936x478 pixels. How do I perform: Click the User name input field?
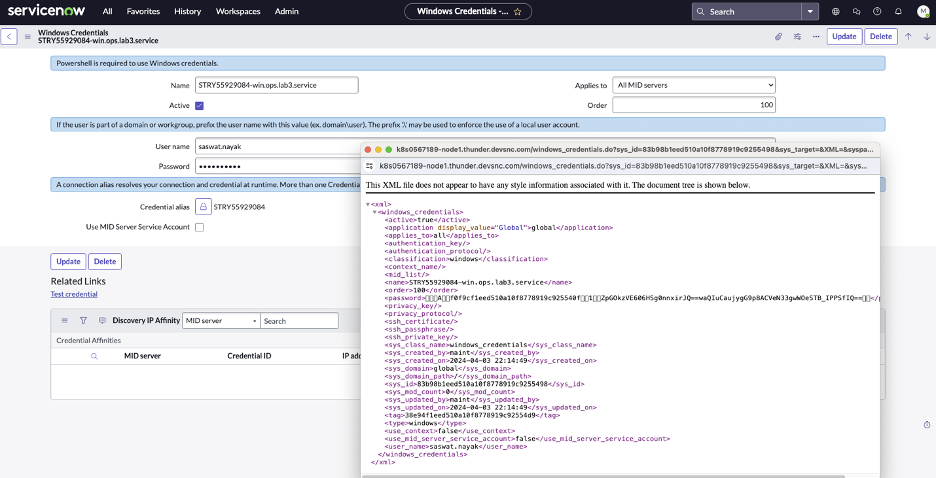click(278, 146)
